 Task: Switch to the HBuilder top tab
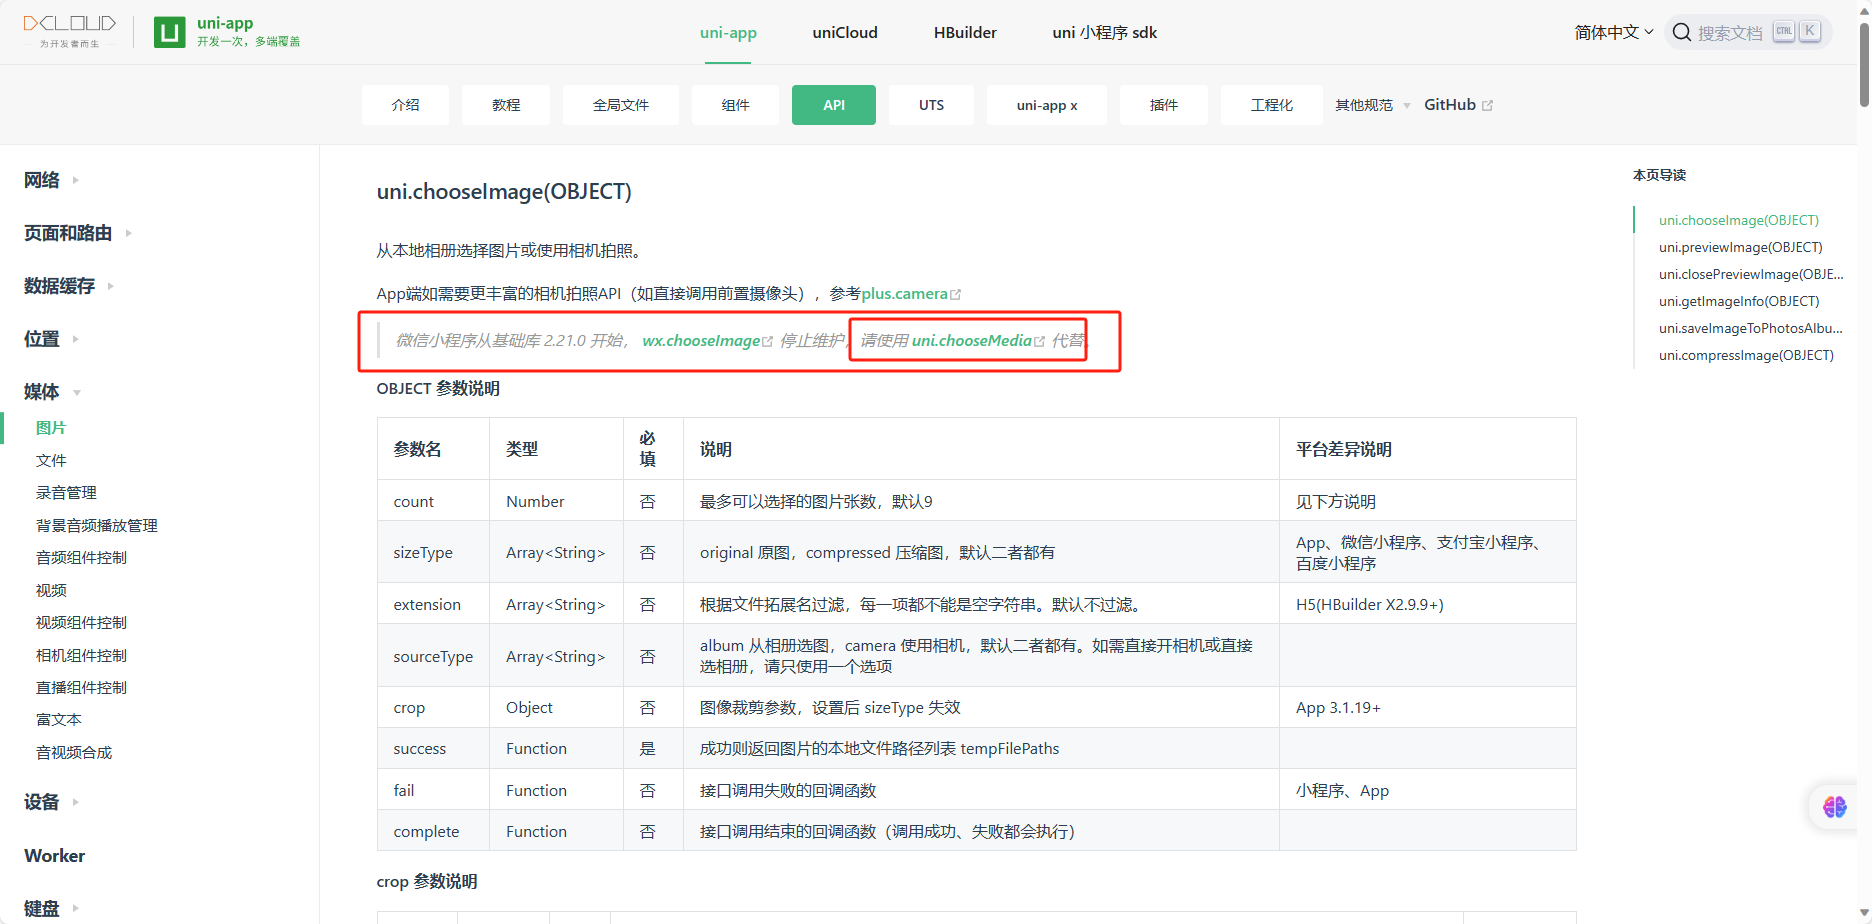coord(965,32)
